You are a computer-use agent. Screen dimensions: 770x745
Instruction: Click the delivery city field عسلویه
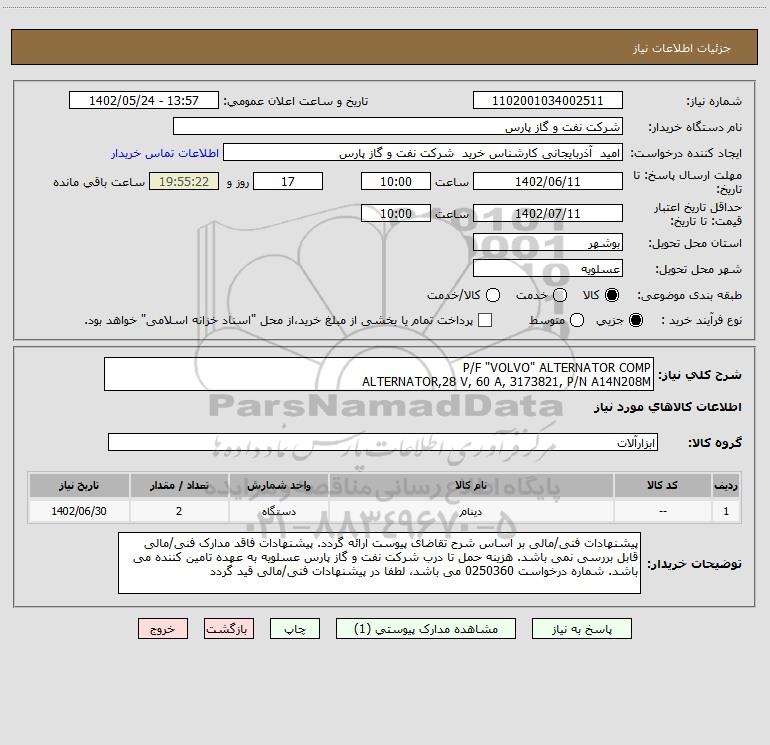[548, 269]
